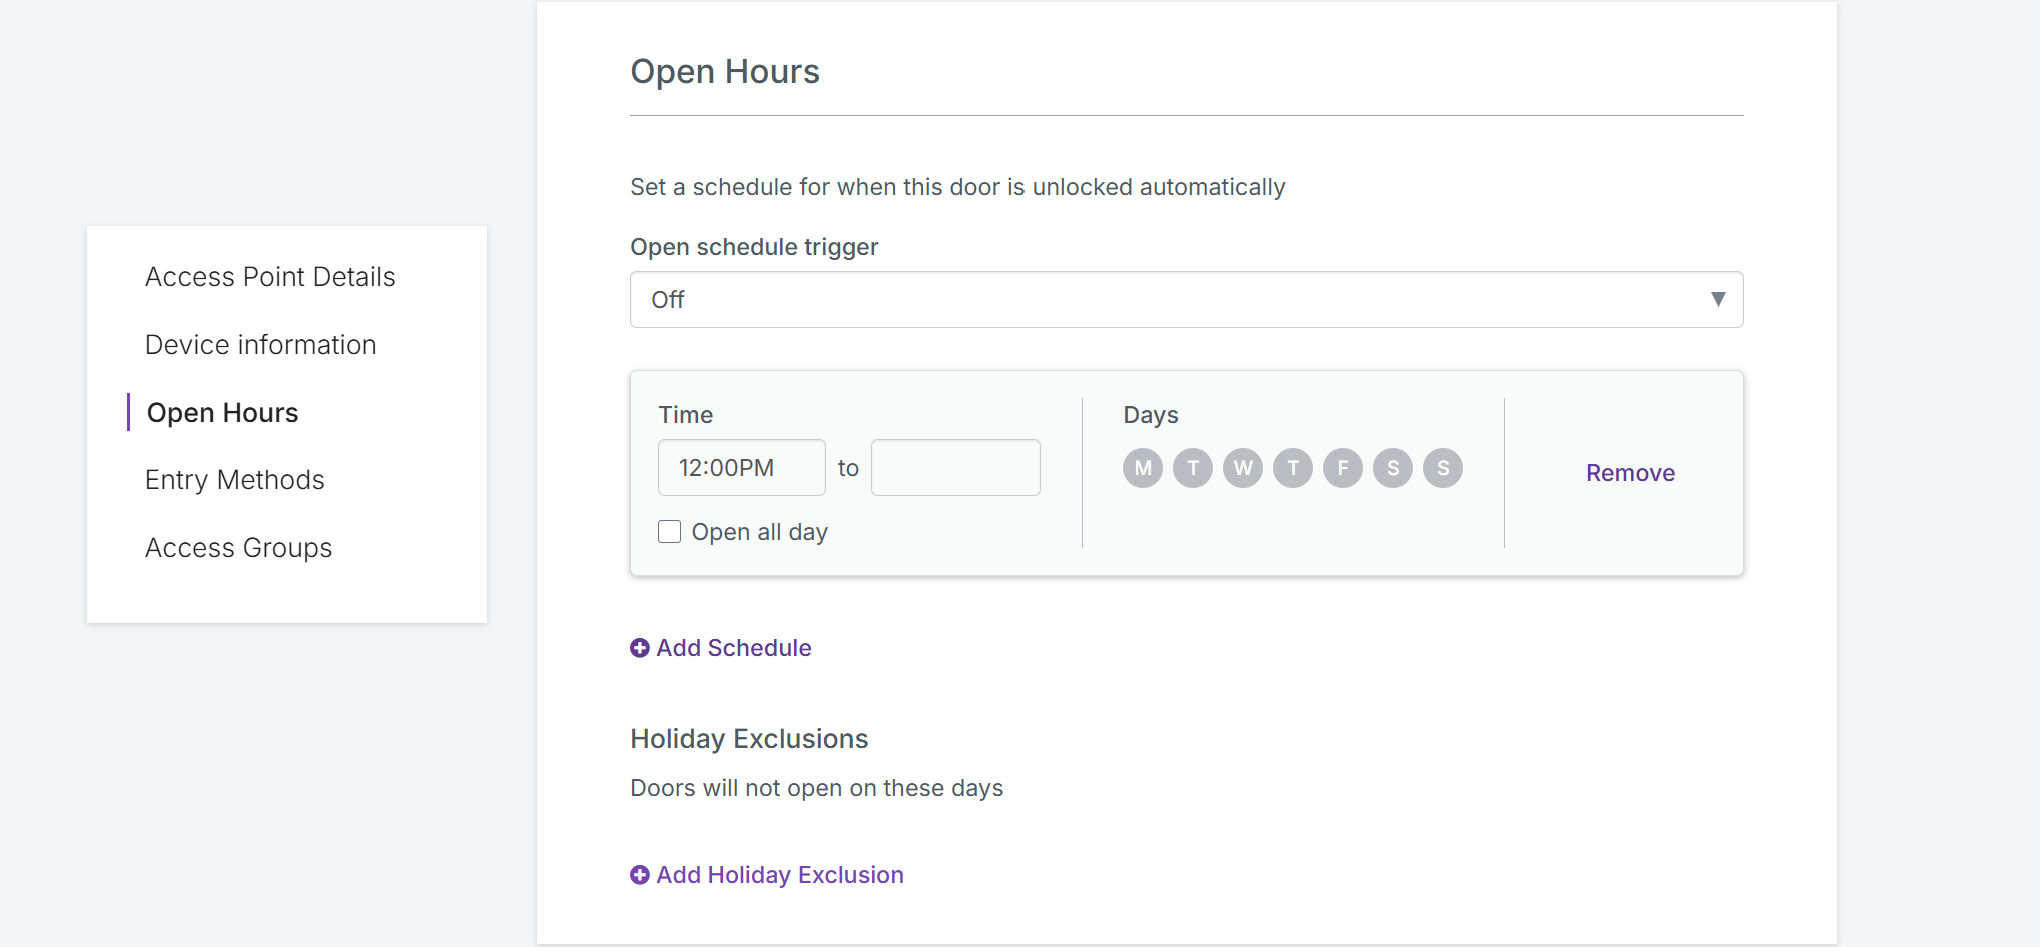Toggle the Friday day circle
Viewport: 2040px width, 947px height.
pyautogui.click(x=1343, y=468)
